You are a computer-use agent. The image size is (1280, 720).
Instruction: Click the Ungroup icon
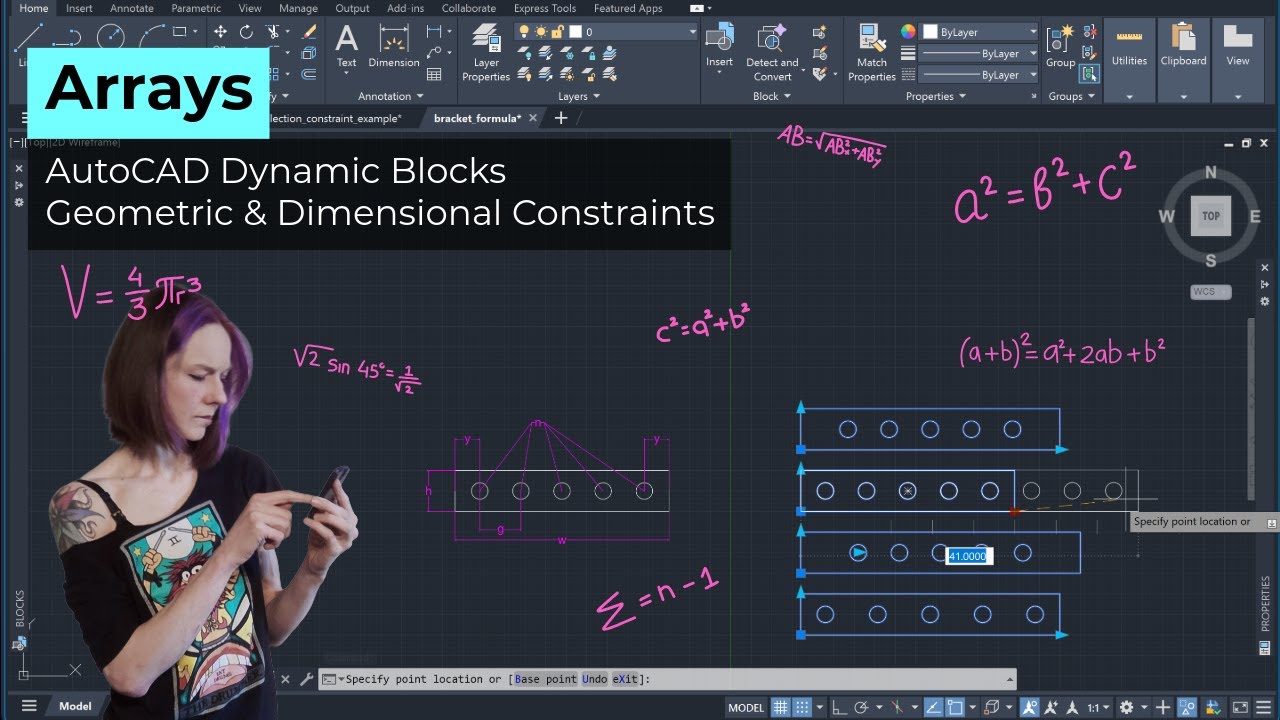click(1089, 33)
